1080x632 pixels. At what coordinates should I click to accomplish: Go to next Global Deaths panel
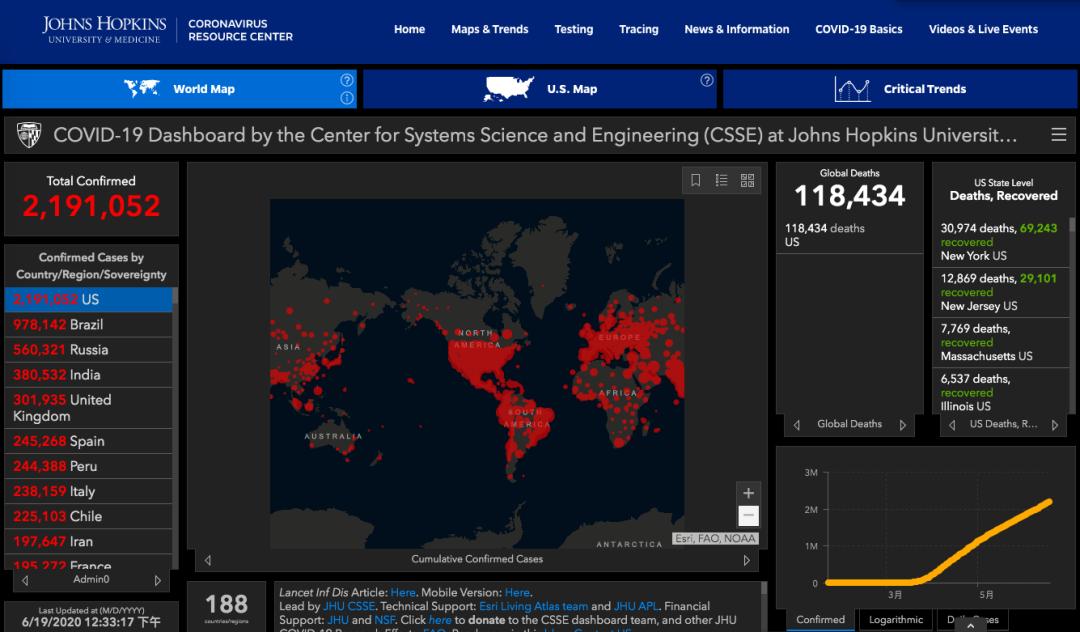point(902,425)
